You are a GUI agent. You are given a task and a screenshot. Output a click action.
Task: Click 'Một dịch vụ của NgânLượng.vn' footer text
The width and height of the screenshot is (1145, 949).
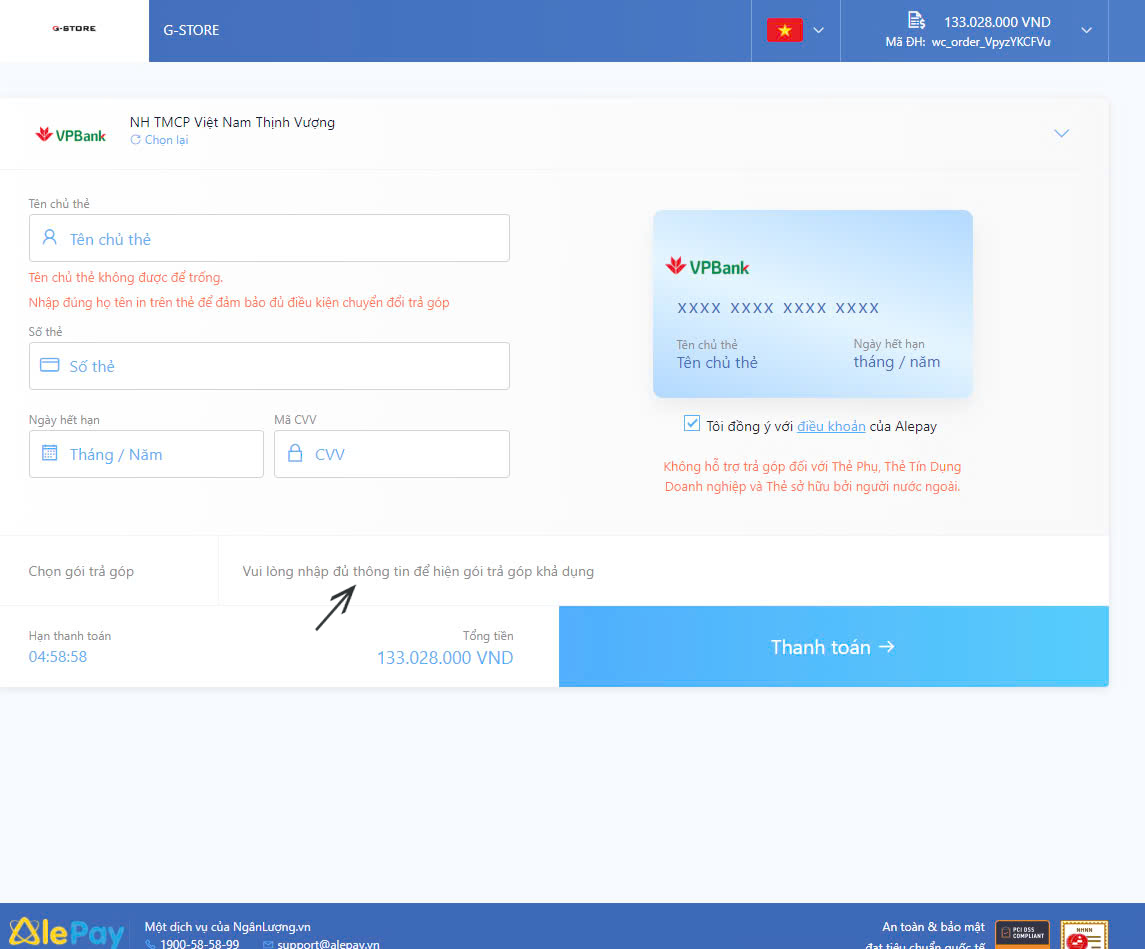click(x=228, y=926)
